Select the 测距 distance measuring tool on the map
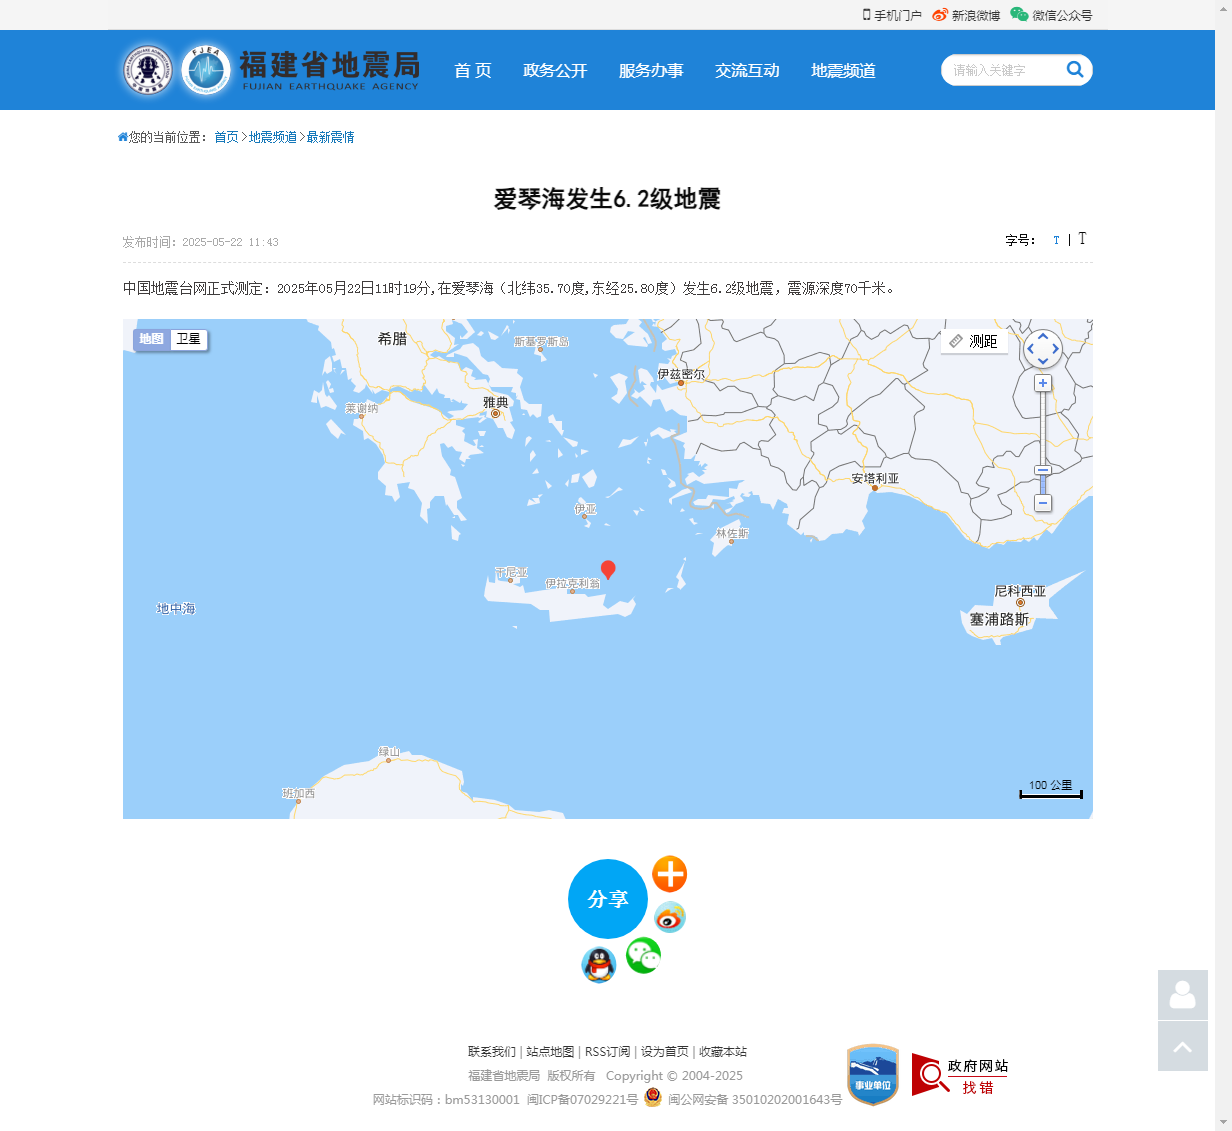This screenshot has height=1131, width=1232. tap(974, 341)
